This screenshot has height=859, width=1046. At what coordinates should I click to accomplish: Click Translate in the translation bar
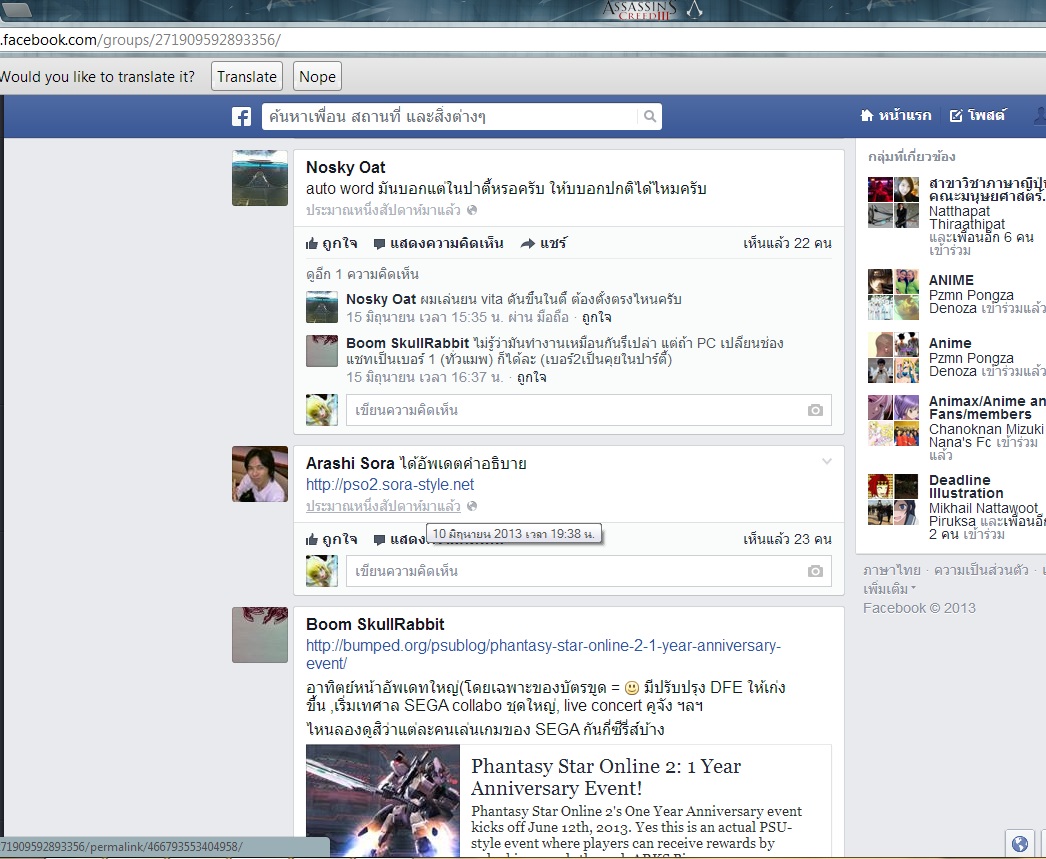coord(247,77)
